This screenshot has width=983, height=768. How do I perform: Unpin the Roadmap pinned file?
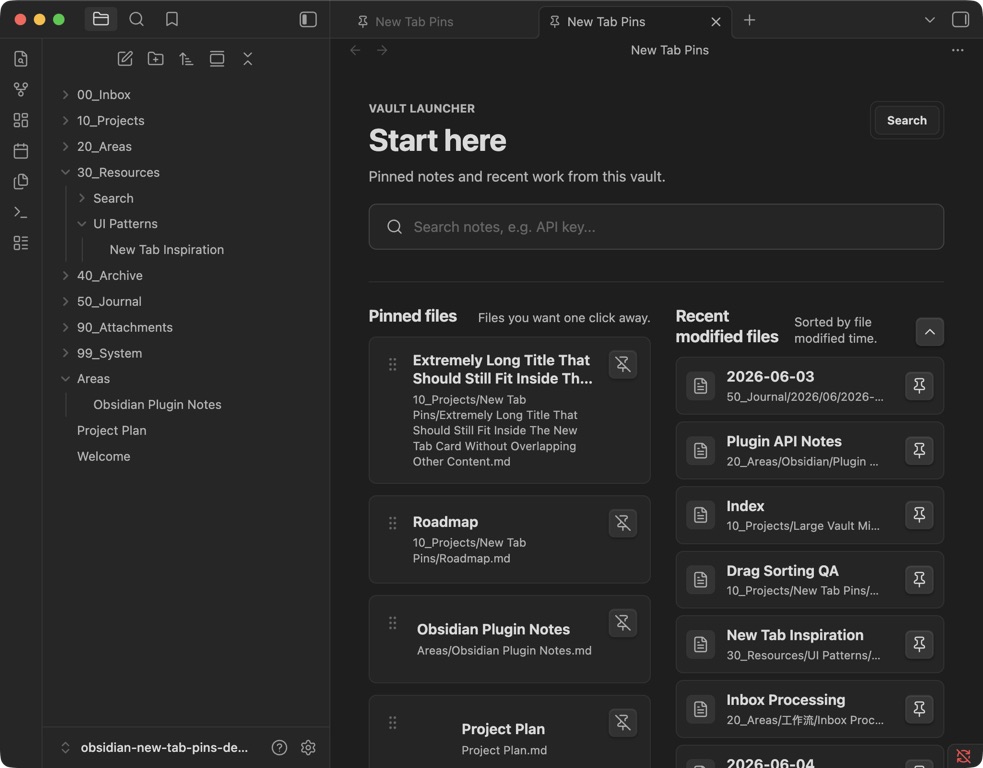[623, 523]
